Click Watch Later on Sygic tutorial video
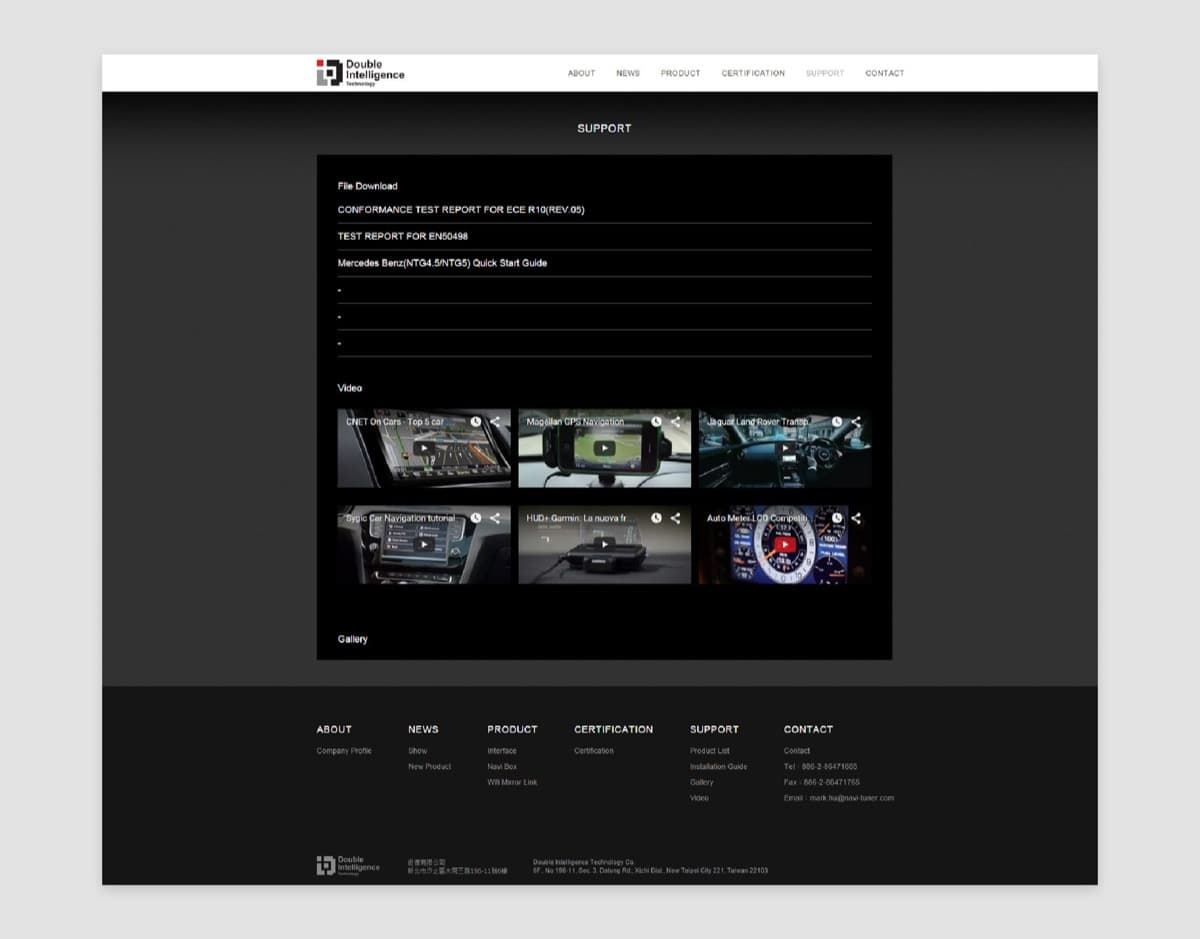 pos(476,518)
